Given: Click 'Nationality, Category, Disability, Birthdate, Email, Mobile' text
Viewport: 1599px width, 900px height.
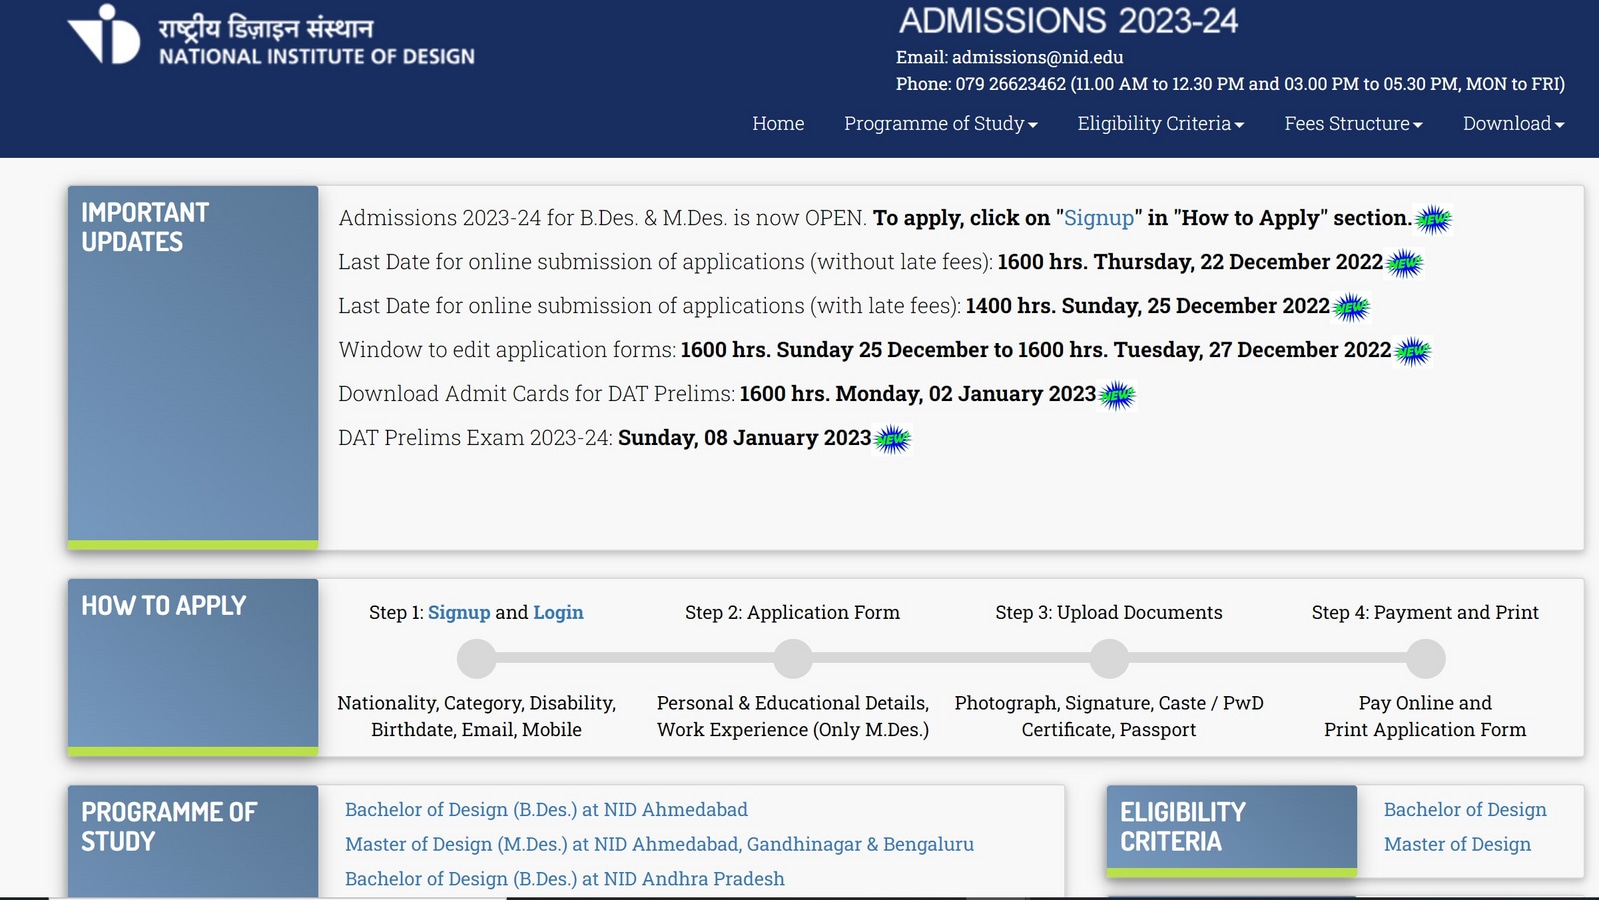Looking at the screenshot, I should (477, 716).
